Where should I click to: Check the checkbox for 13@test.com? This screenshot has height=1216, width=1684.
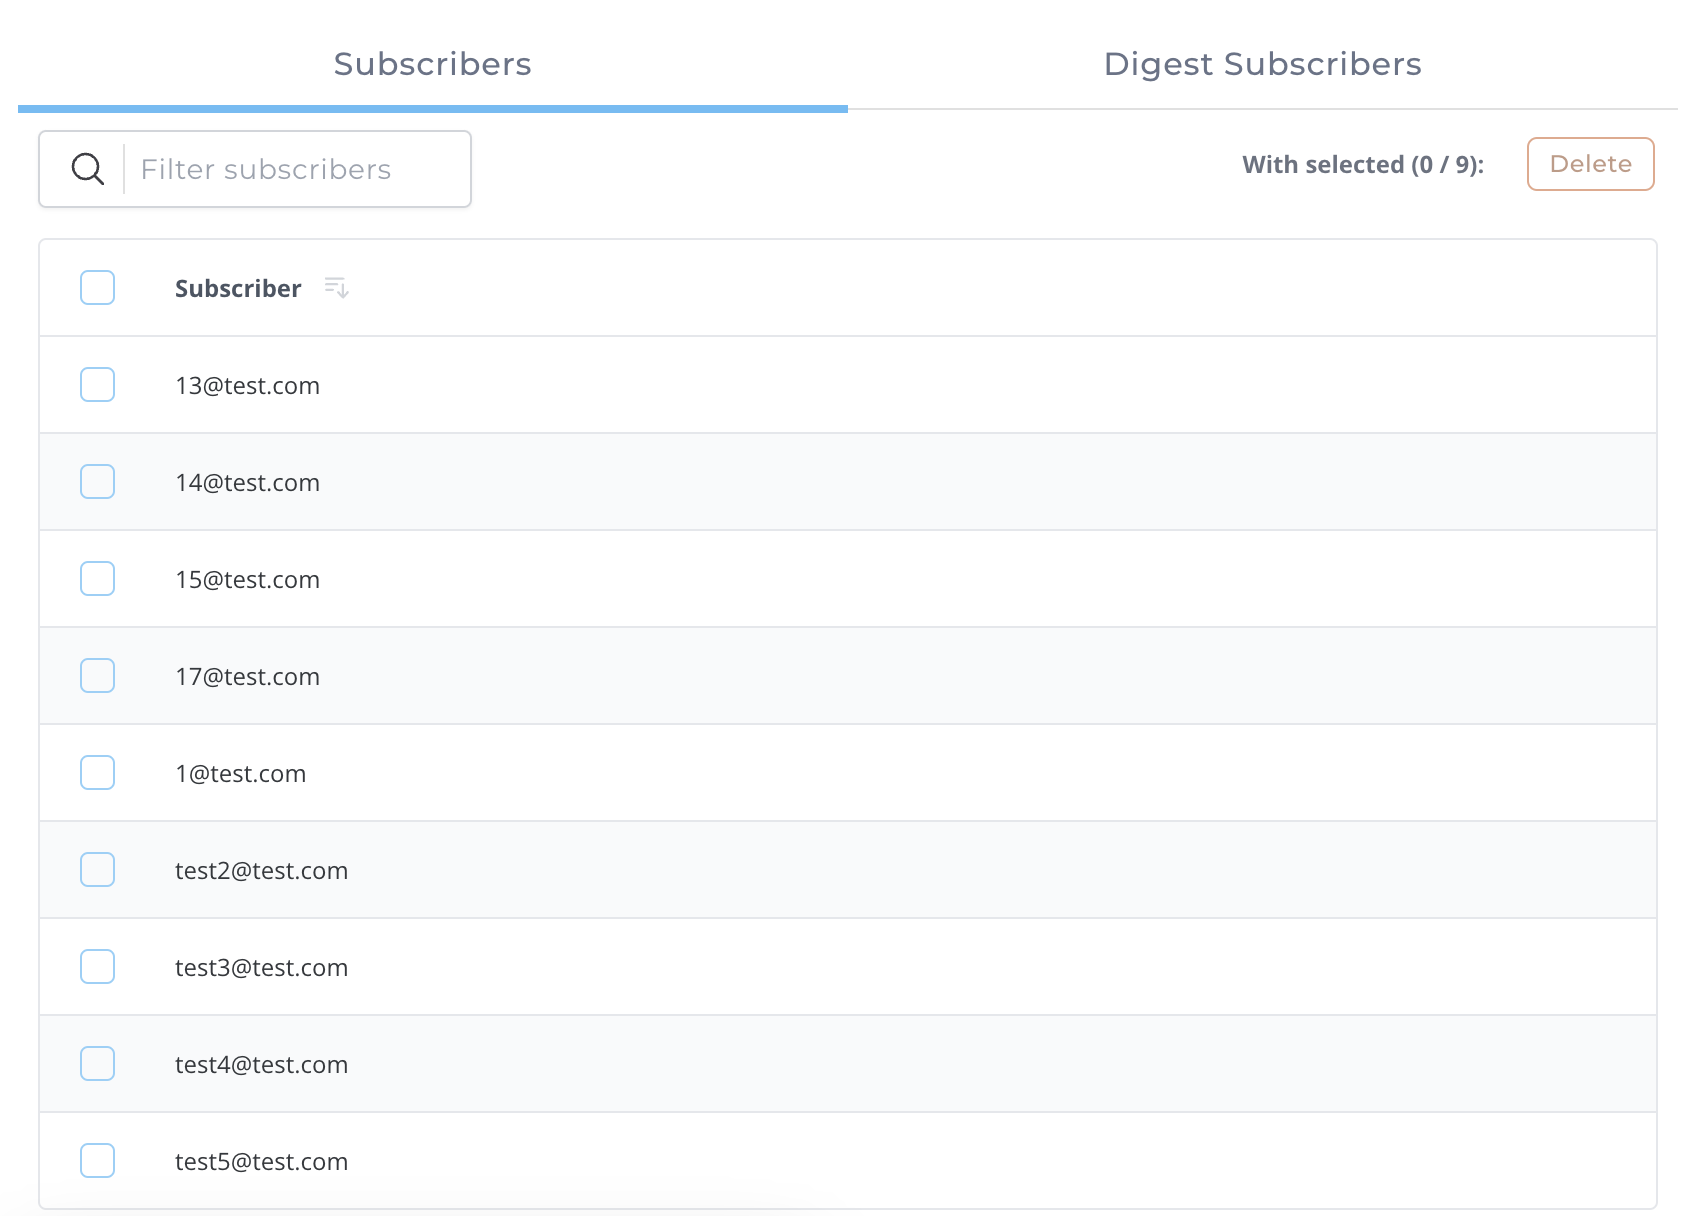coord(97,384)
